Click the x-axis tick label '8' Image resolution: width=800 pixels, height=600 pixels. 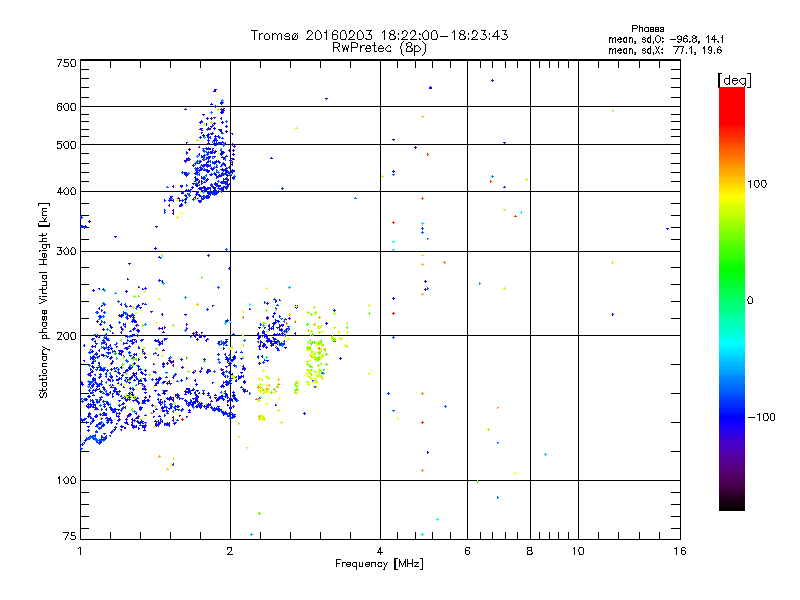tap(530, 551)
